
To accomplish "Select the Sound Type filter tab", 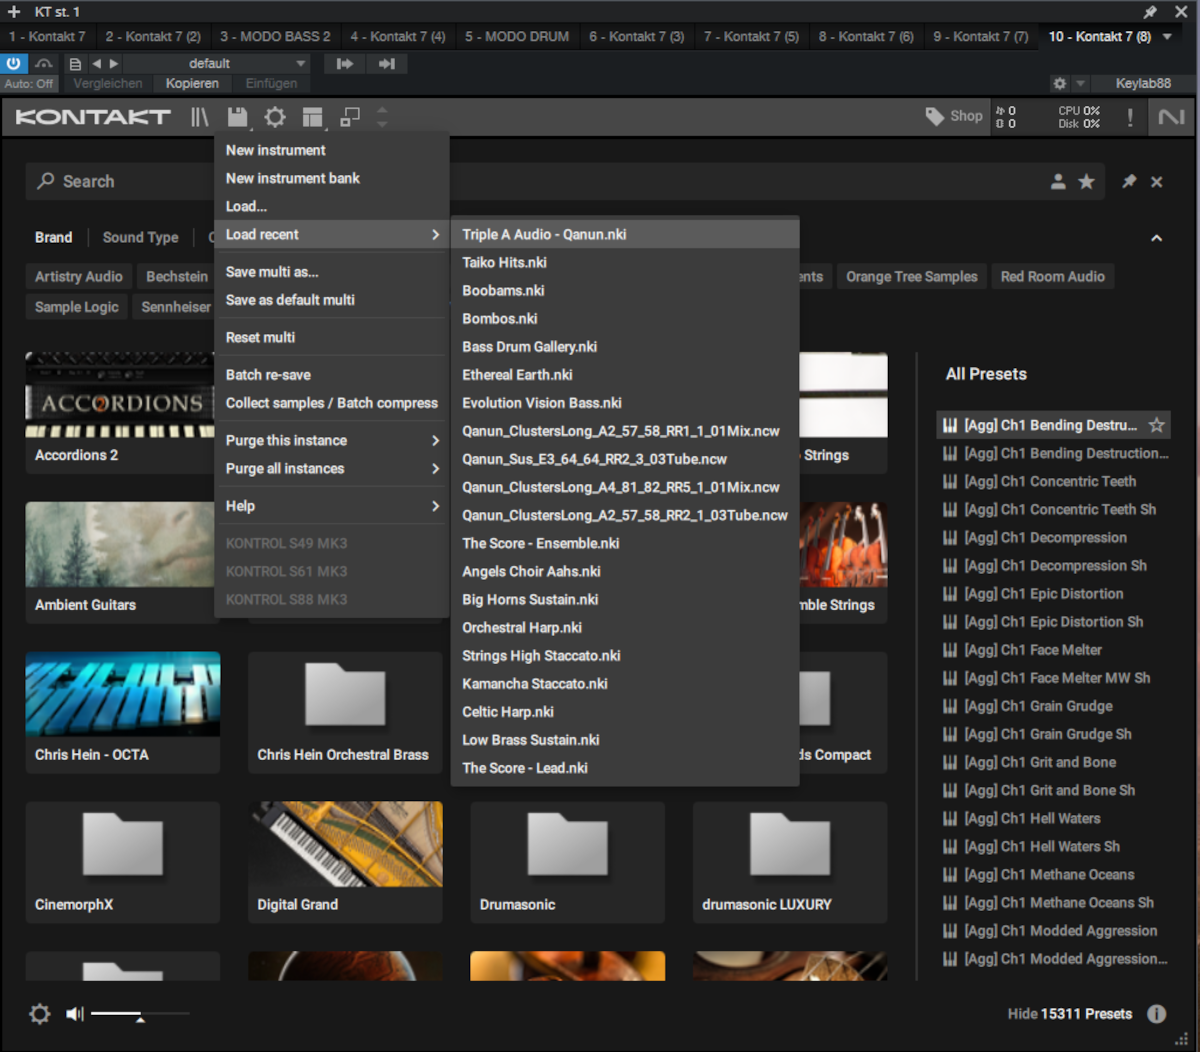I will [140, 238].
